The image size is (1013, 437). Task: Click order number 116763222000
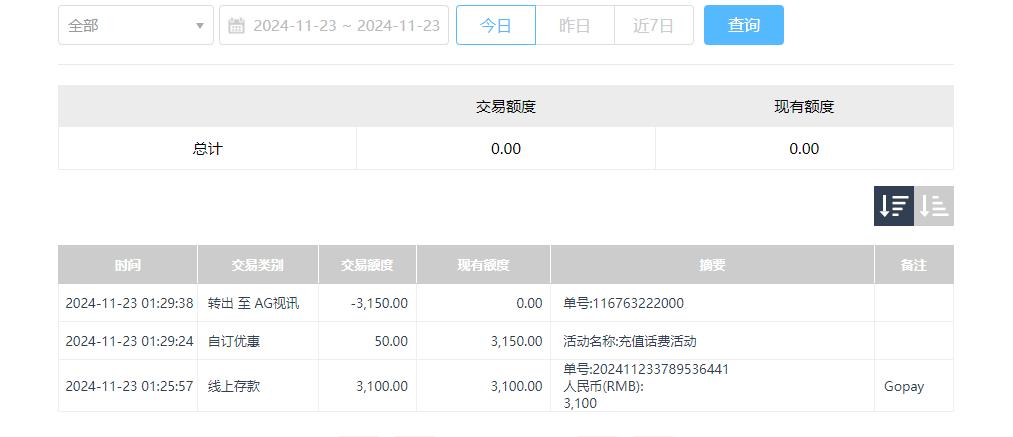(x=624, y=303)
